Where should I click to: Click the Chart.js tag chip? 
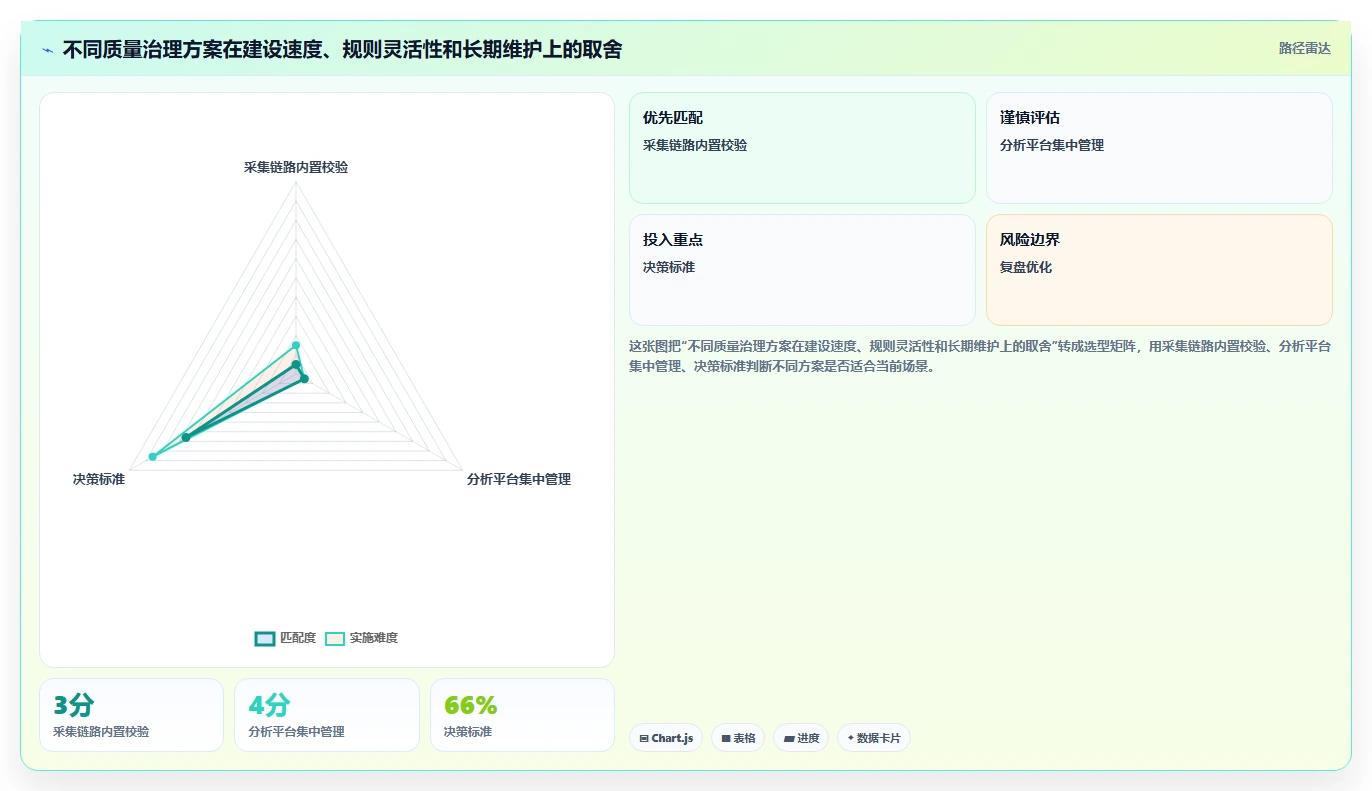tap(666, 738)
